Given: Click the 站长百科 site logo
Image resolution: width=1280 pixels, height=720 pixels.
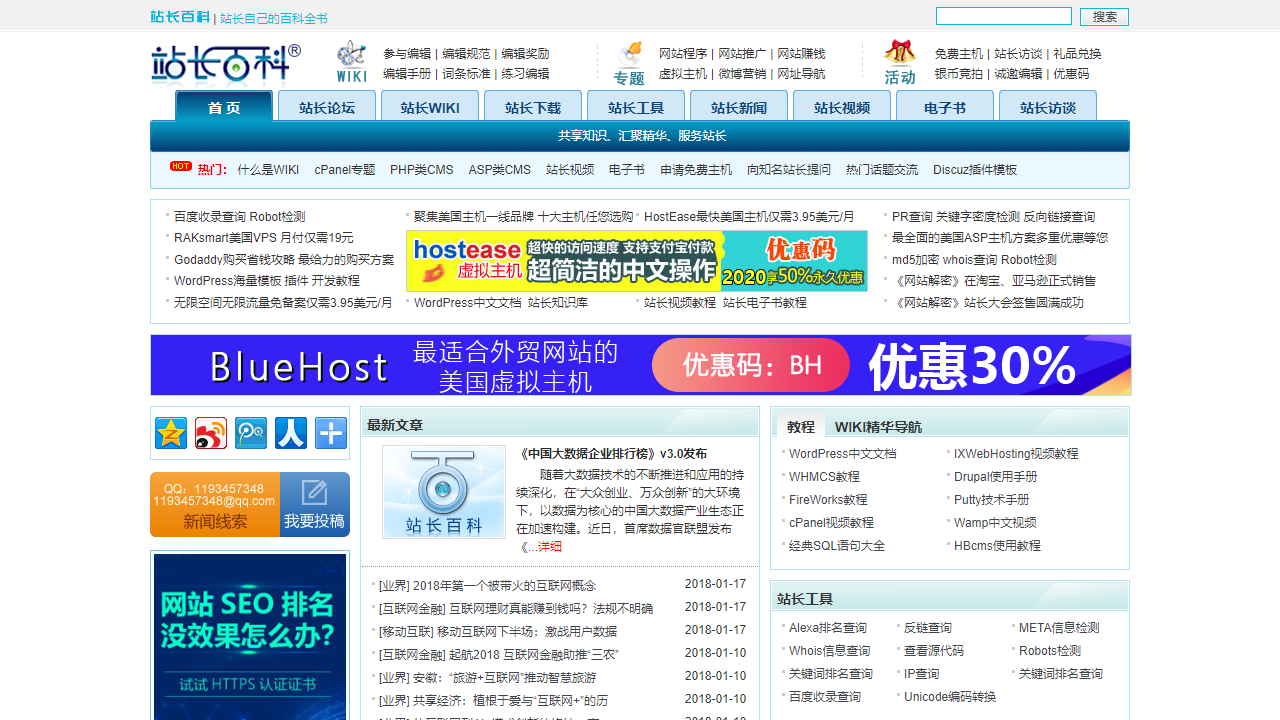Looking at the screenshot, I should 226,63.
